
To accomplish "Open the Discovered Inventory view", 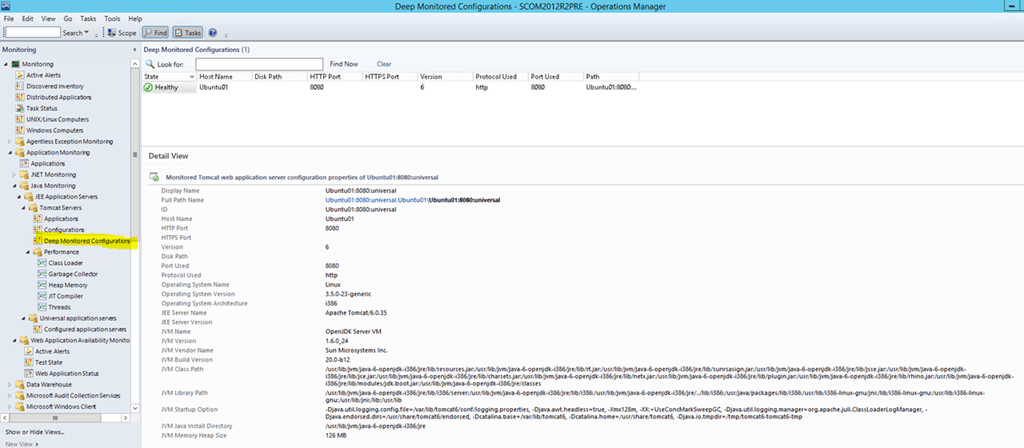I will coord(54,86).
